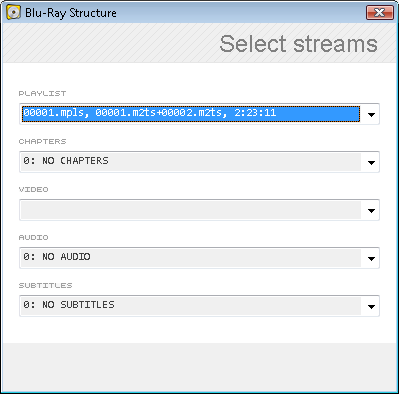Click the '0: NO AUDIO' combo box

click(x=199, y=258)
